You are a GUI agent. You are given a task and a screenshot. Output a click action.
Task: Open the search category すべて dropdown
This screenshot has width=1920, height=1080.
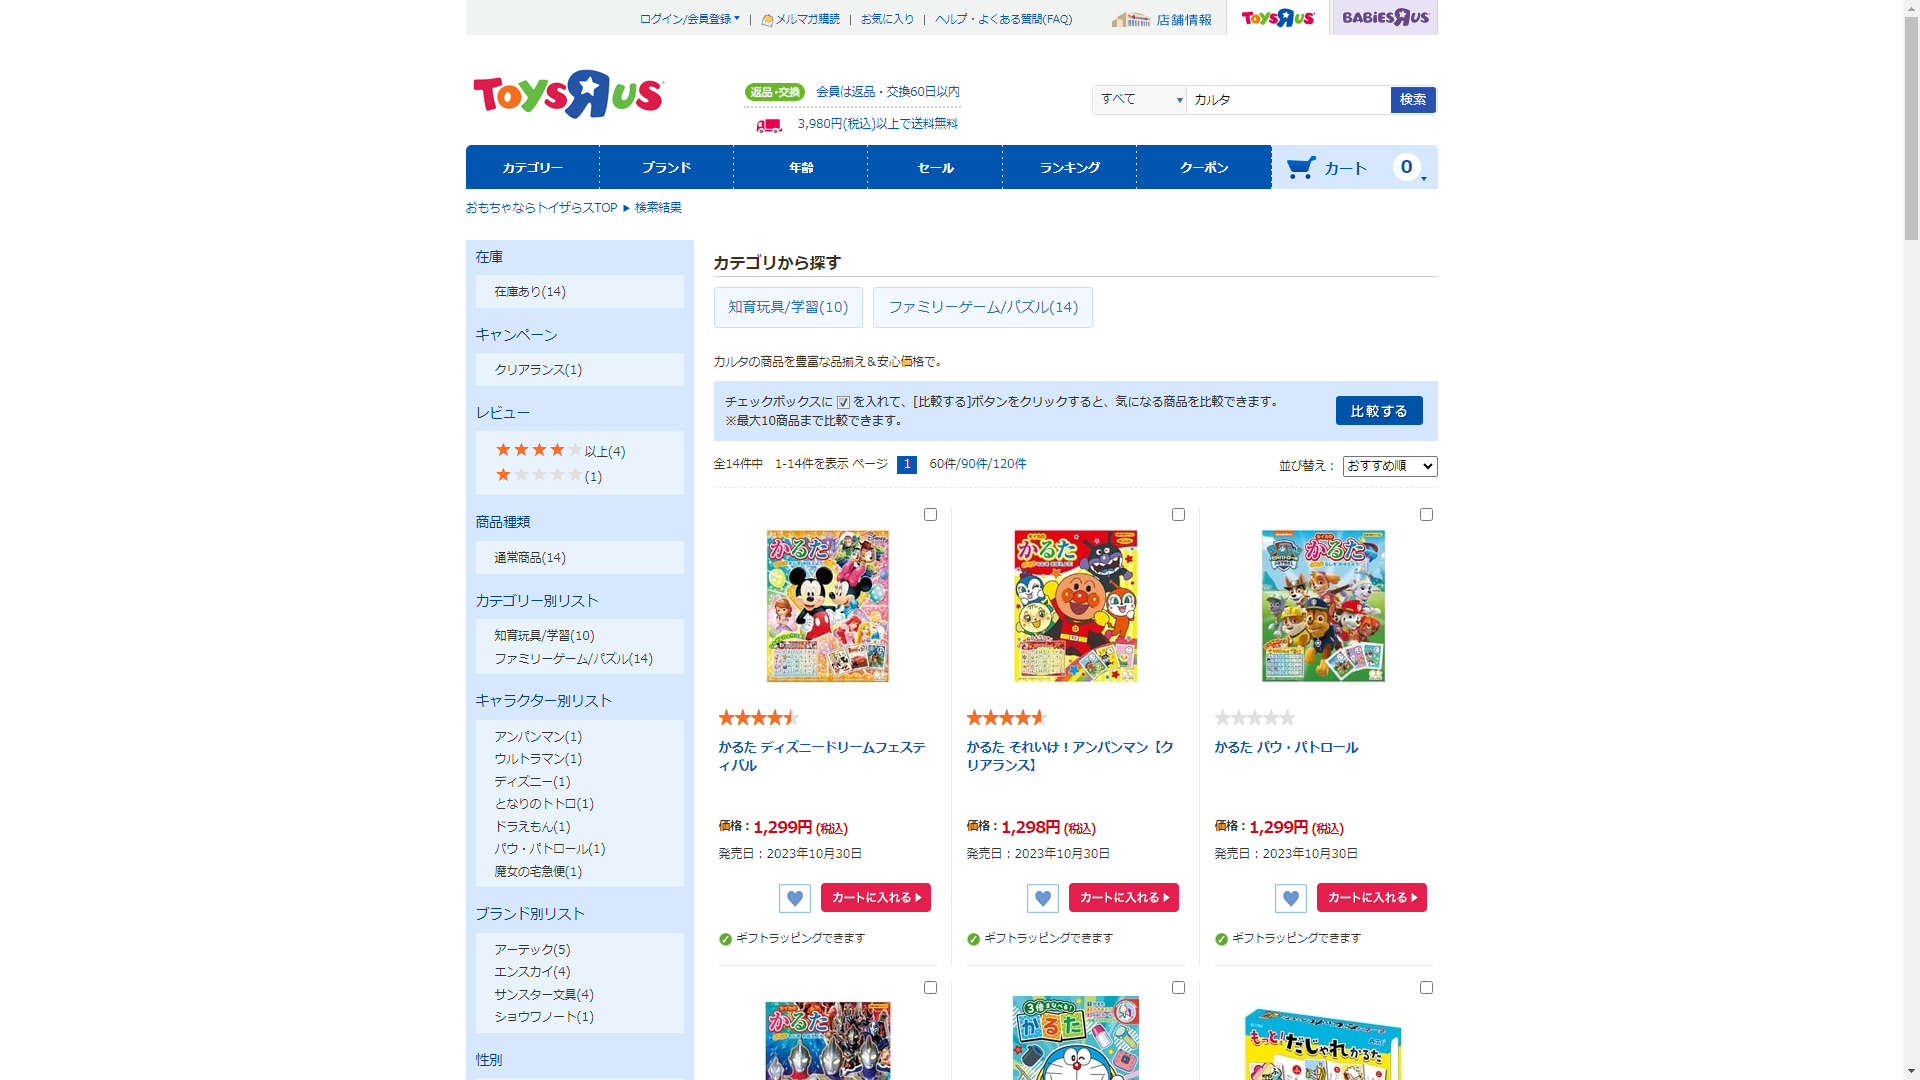[1139, 99]
